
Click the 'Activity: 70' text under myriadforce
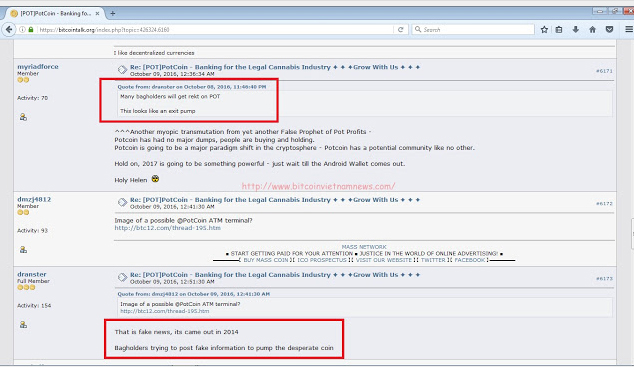32,98
